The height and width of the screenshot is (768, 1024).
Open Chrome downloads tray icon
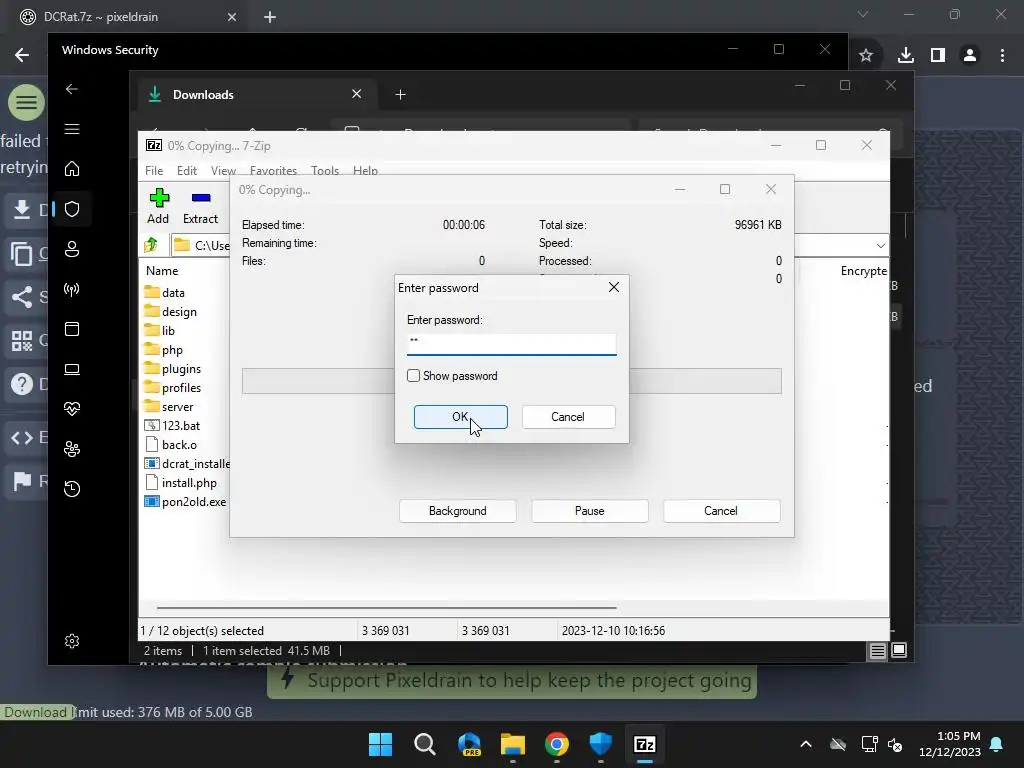coord(905,56)
